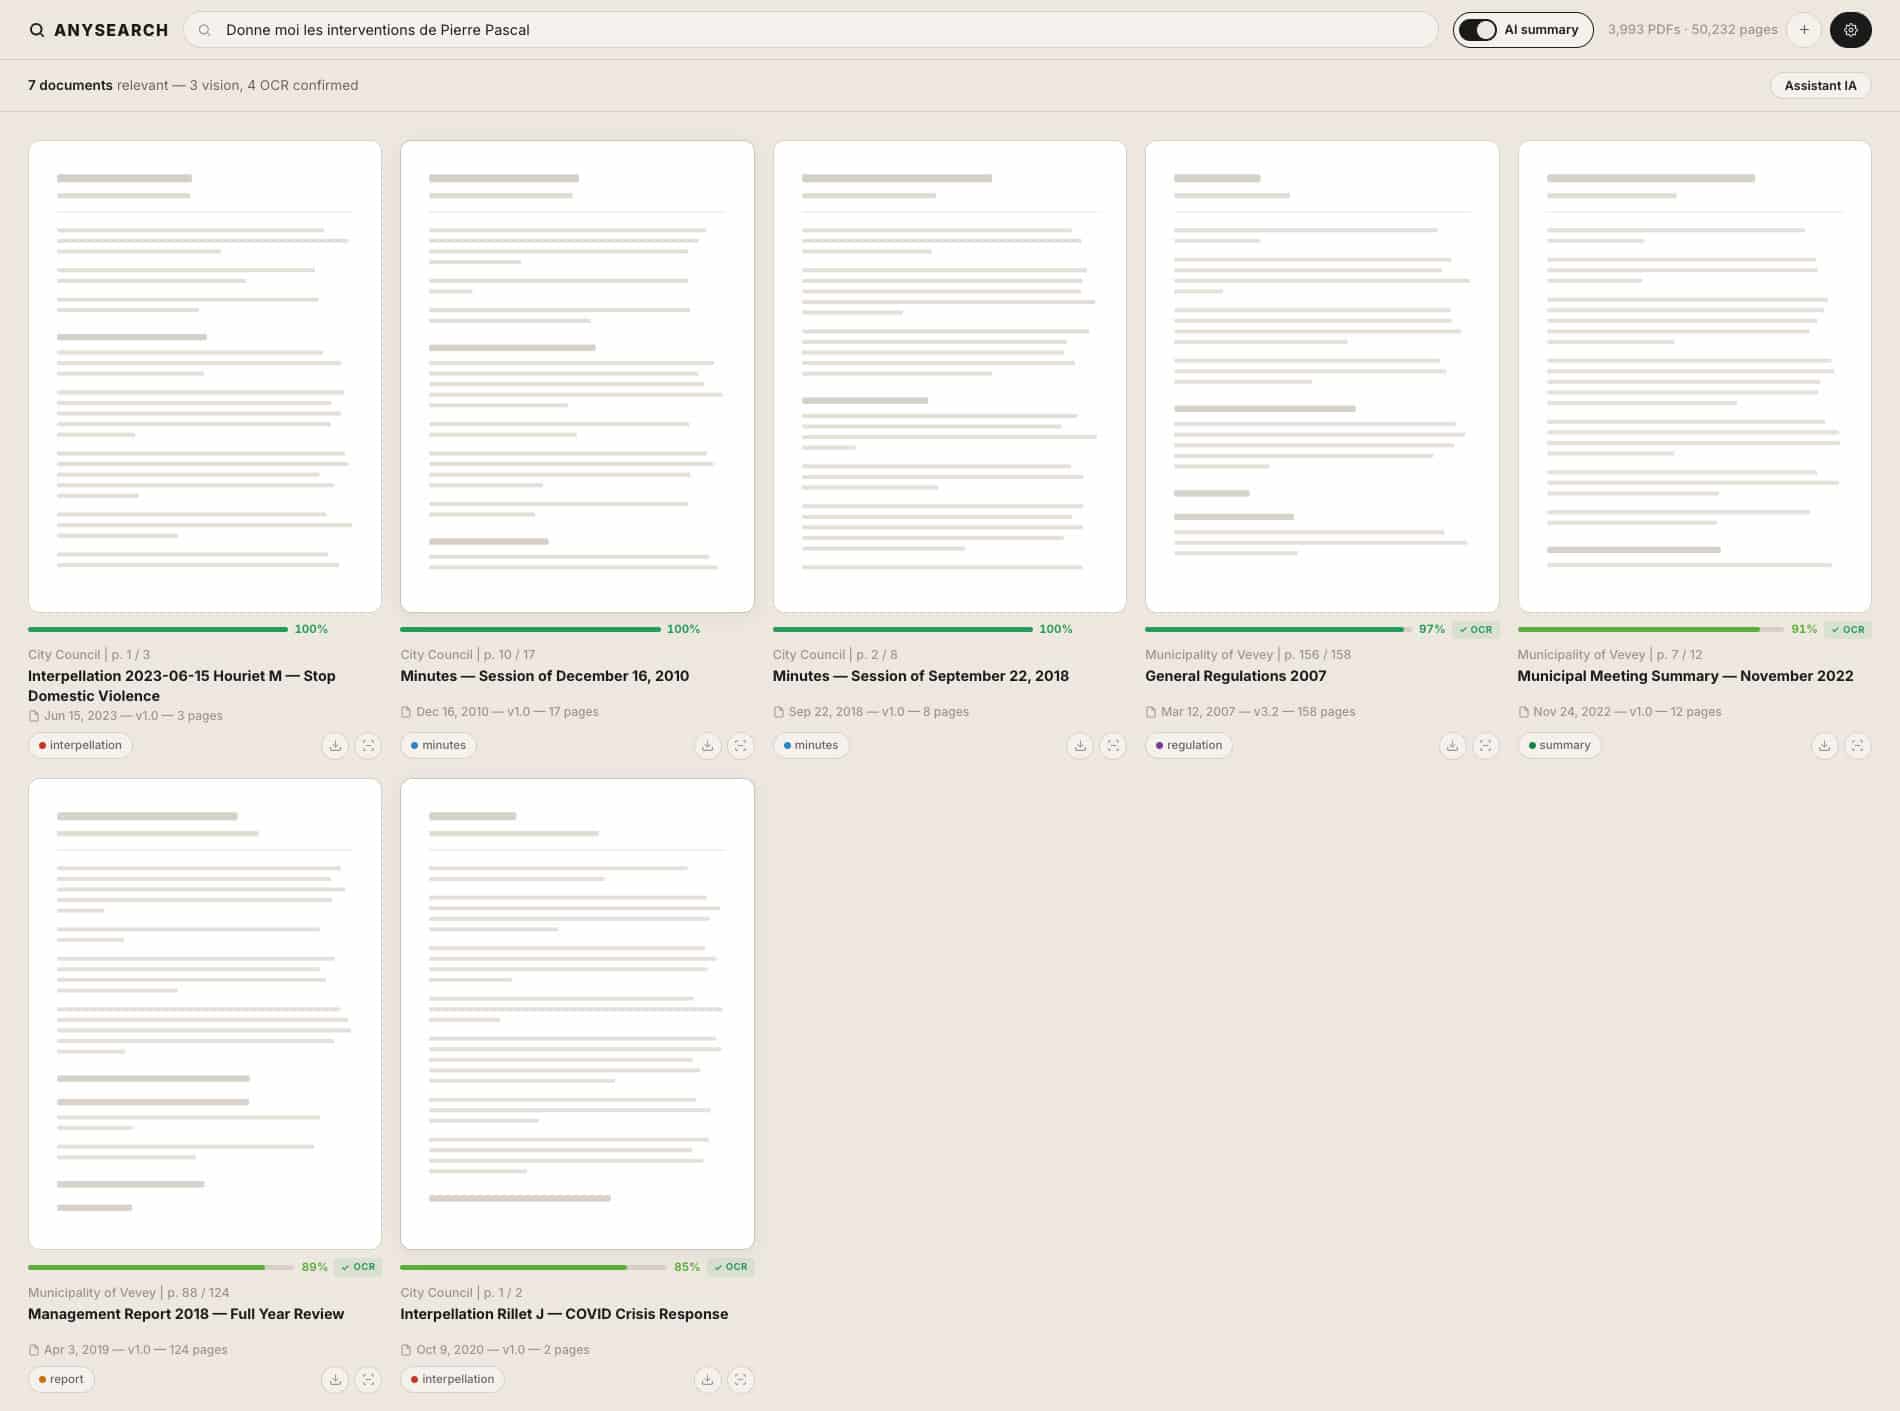The image size is (1900, 1411).
Task: Open scan view for Interpellation Houriet M
Action: 369,745
